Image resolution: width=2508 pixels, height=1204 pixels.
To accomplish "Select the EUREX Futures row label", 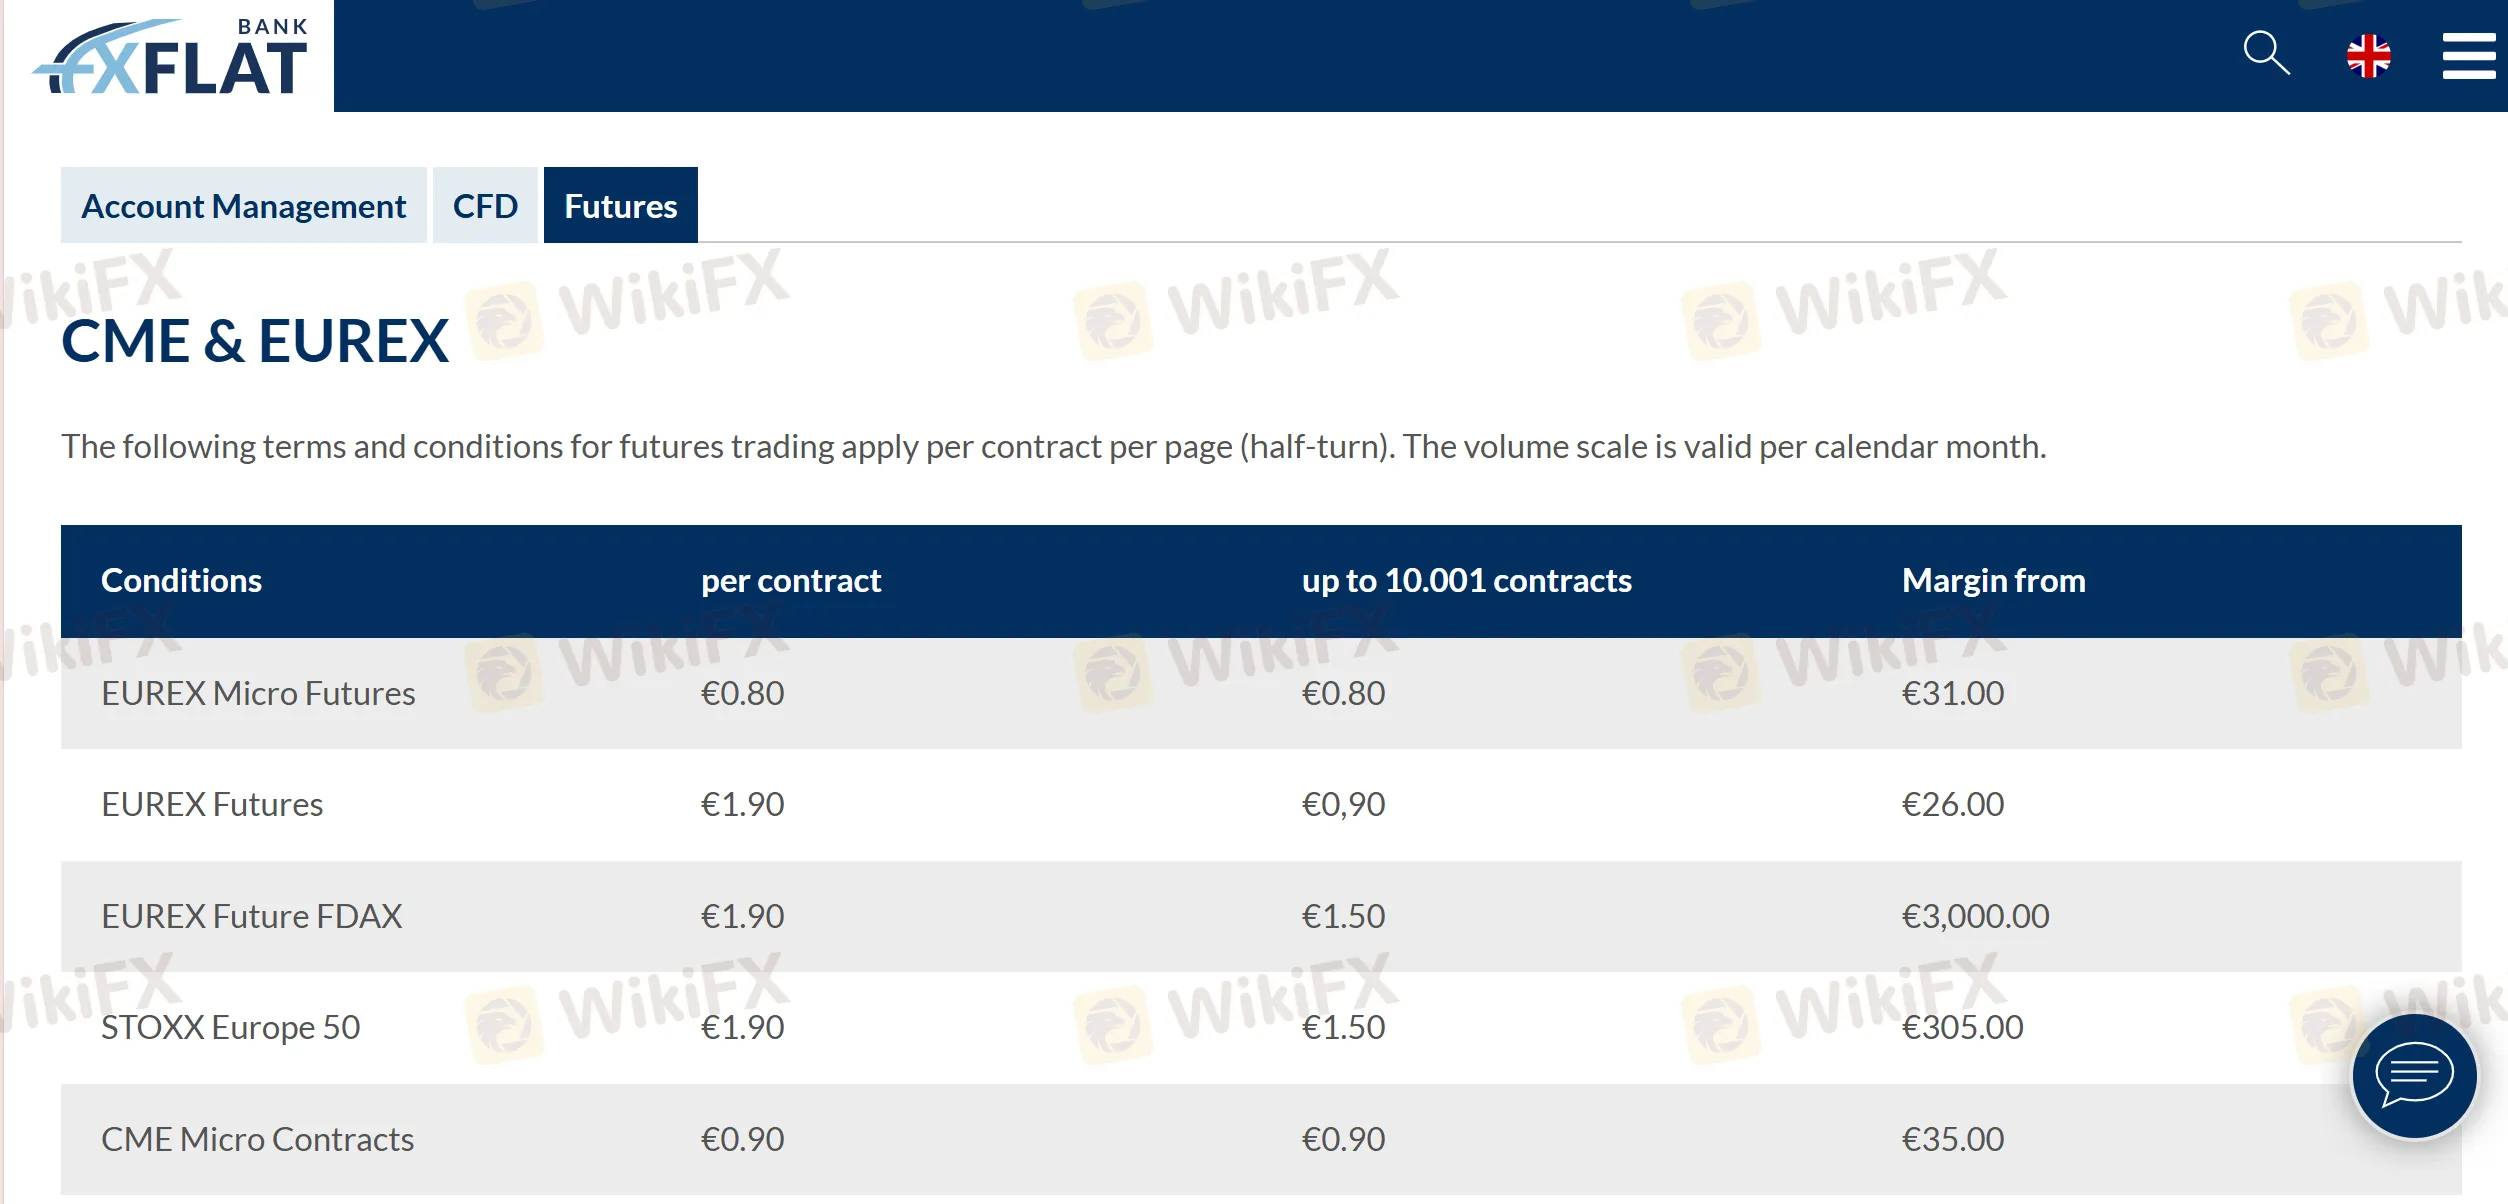I will (212, 804).
